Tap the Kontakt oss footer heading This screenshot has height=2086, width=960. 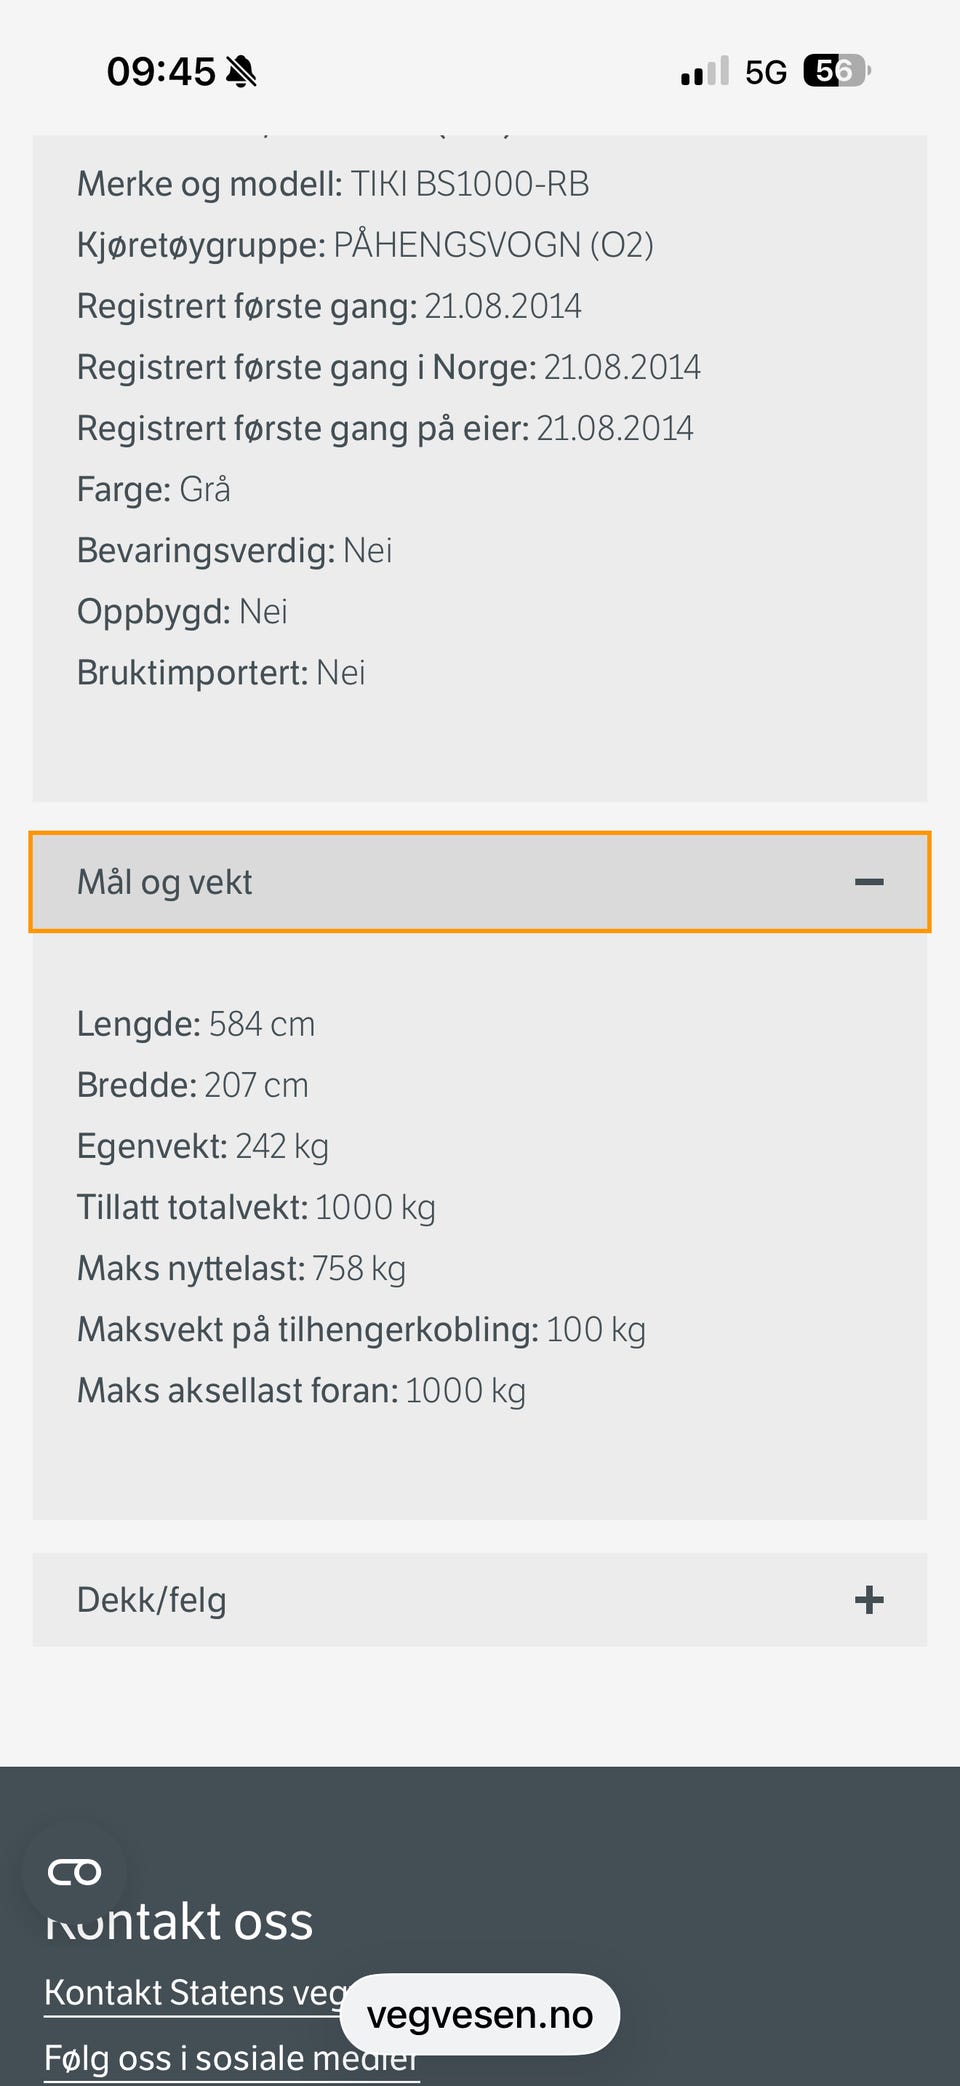coord(180,1921)
